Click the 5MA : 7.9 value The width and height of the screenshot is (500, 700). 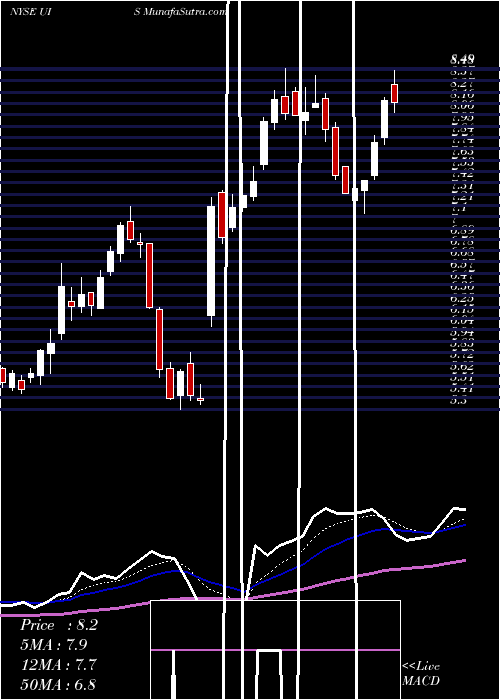[53, 645]
